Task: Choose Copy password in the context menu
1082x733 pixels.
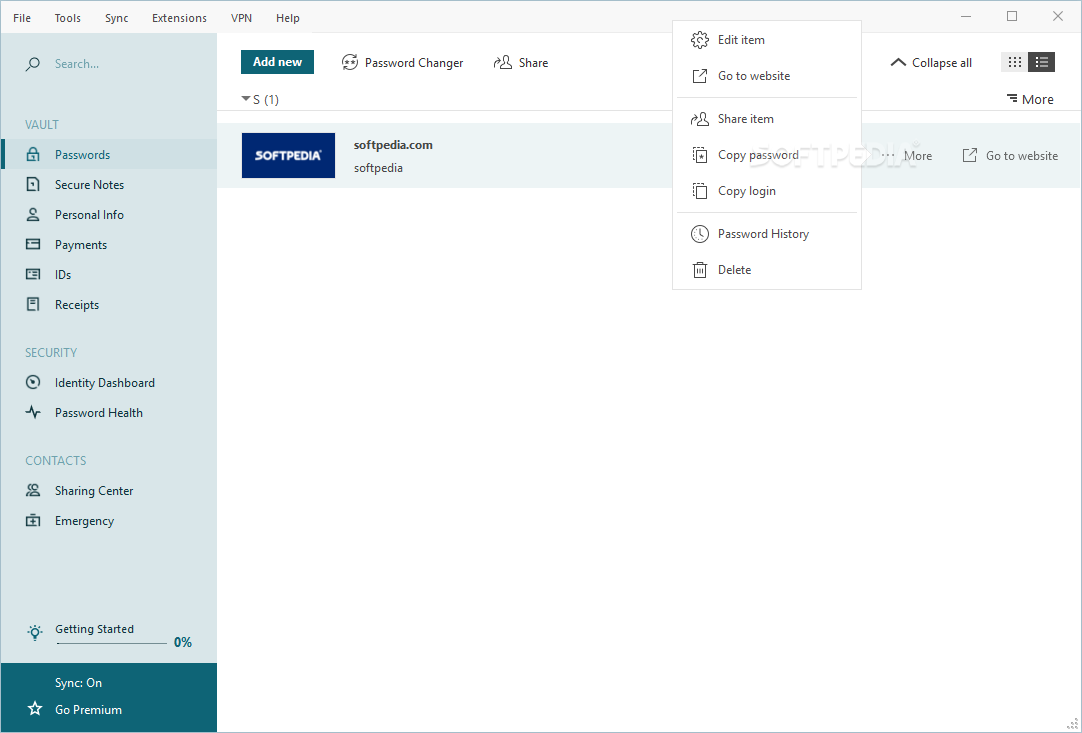Action: coord(767,155)
